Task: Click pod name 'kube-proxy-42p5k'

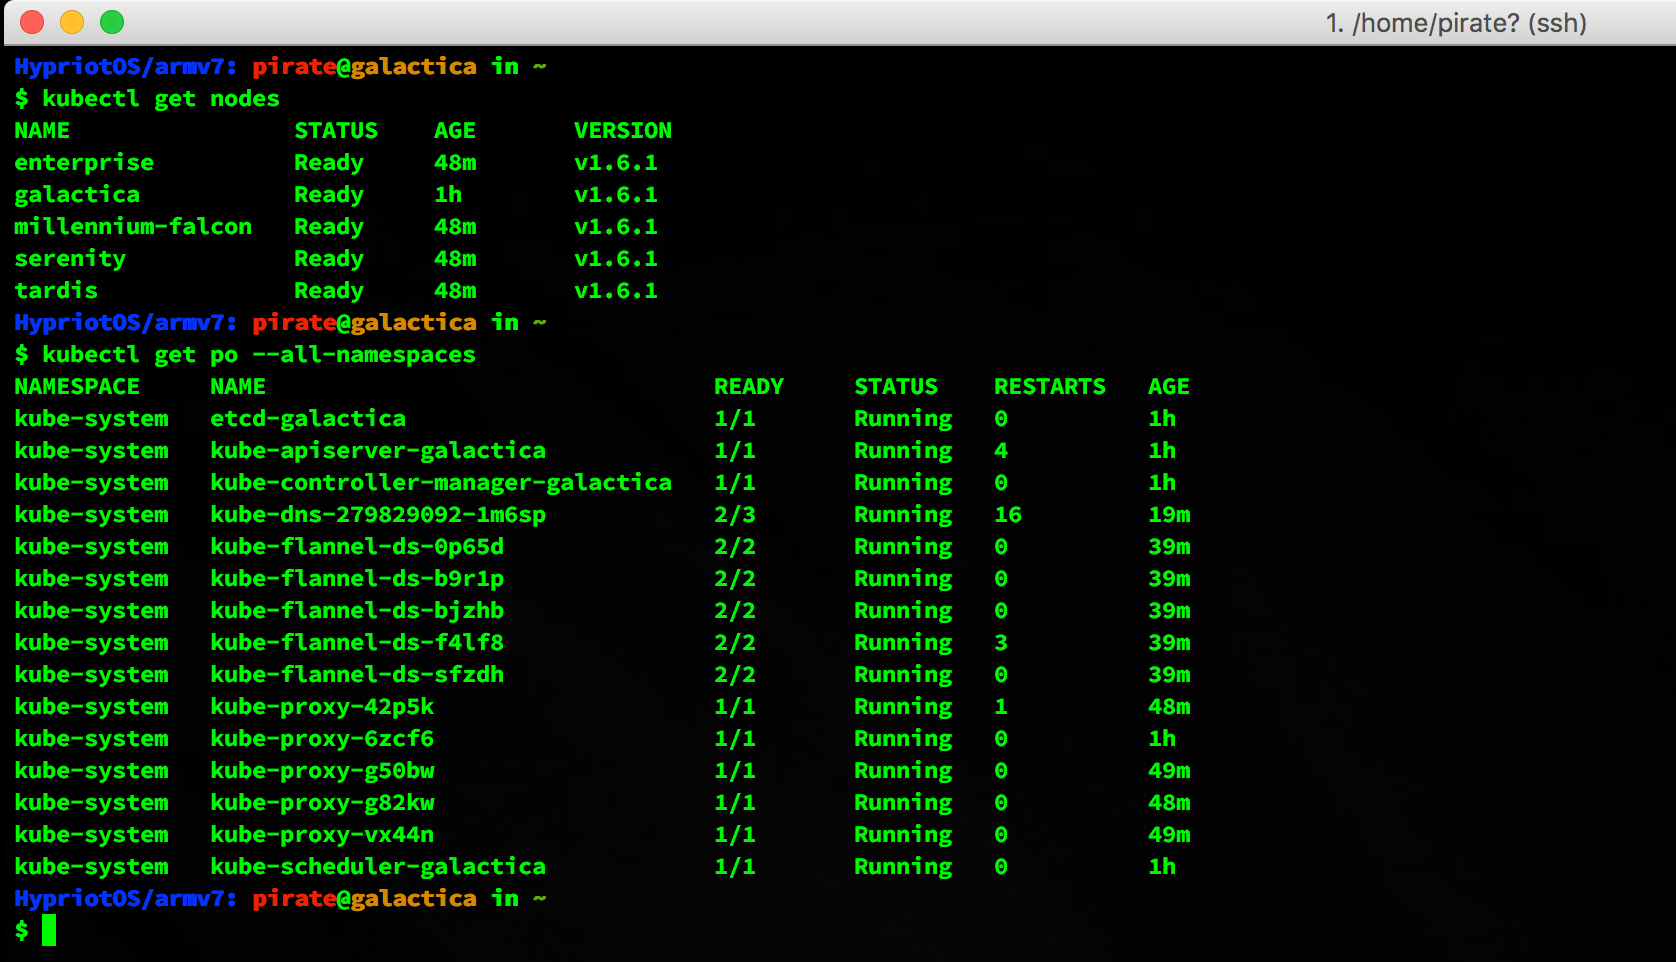Action: [x=322, y=707]
